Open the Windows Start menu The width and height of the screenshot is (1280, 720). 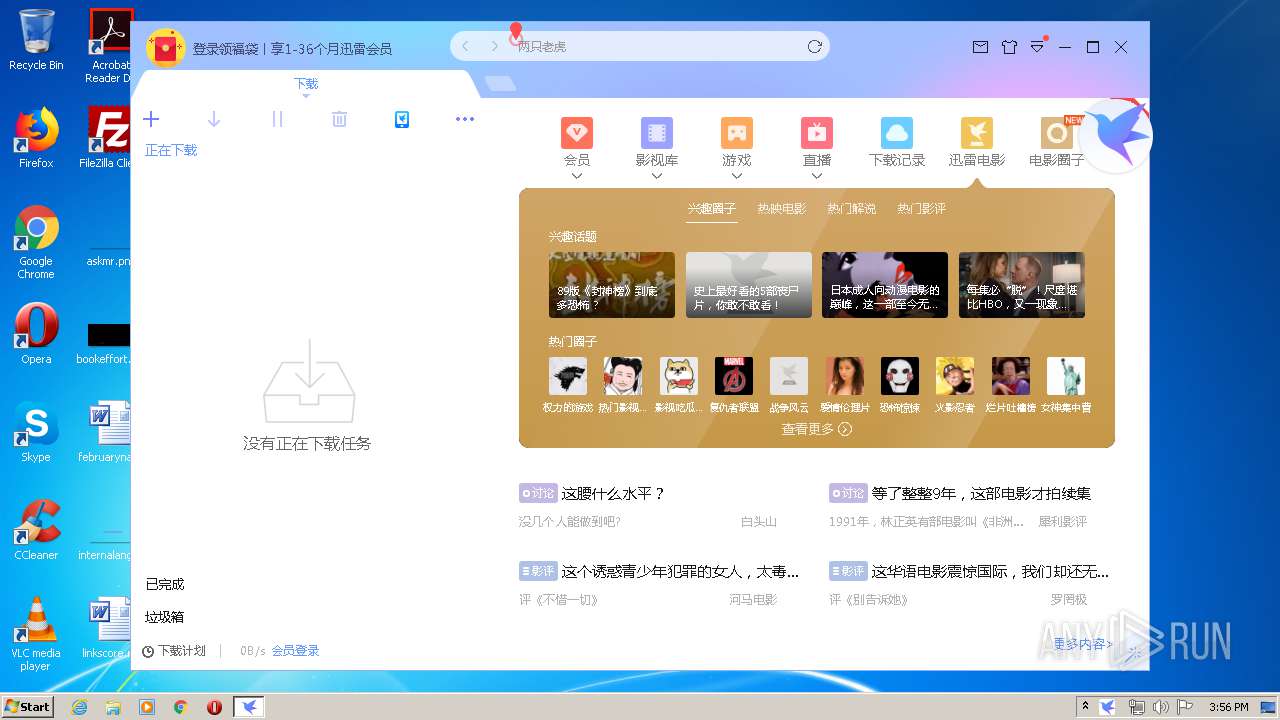(28, 706)
